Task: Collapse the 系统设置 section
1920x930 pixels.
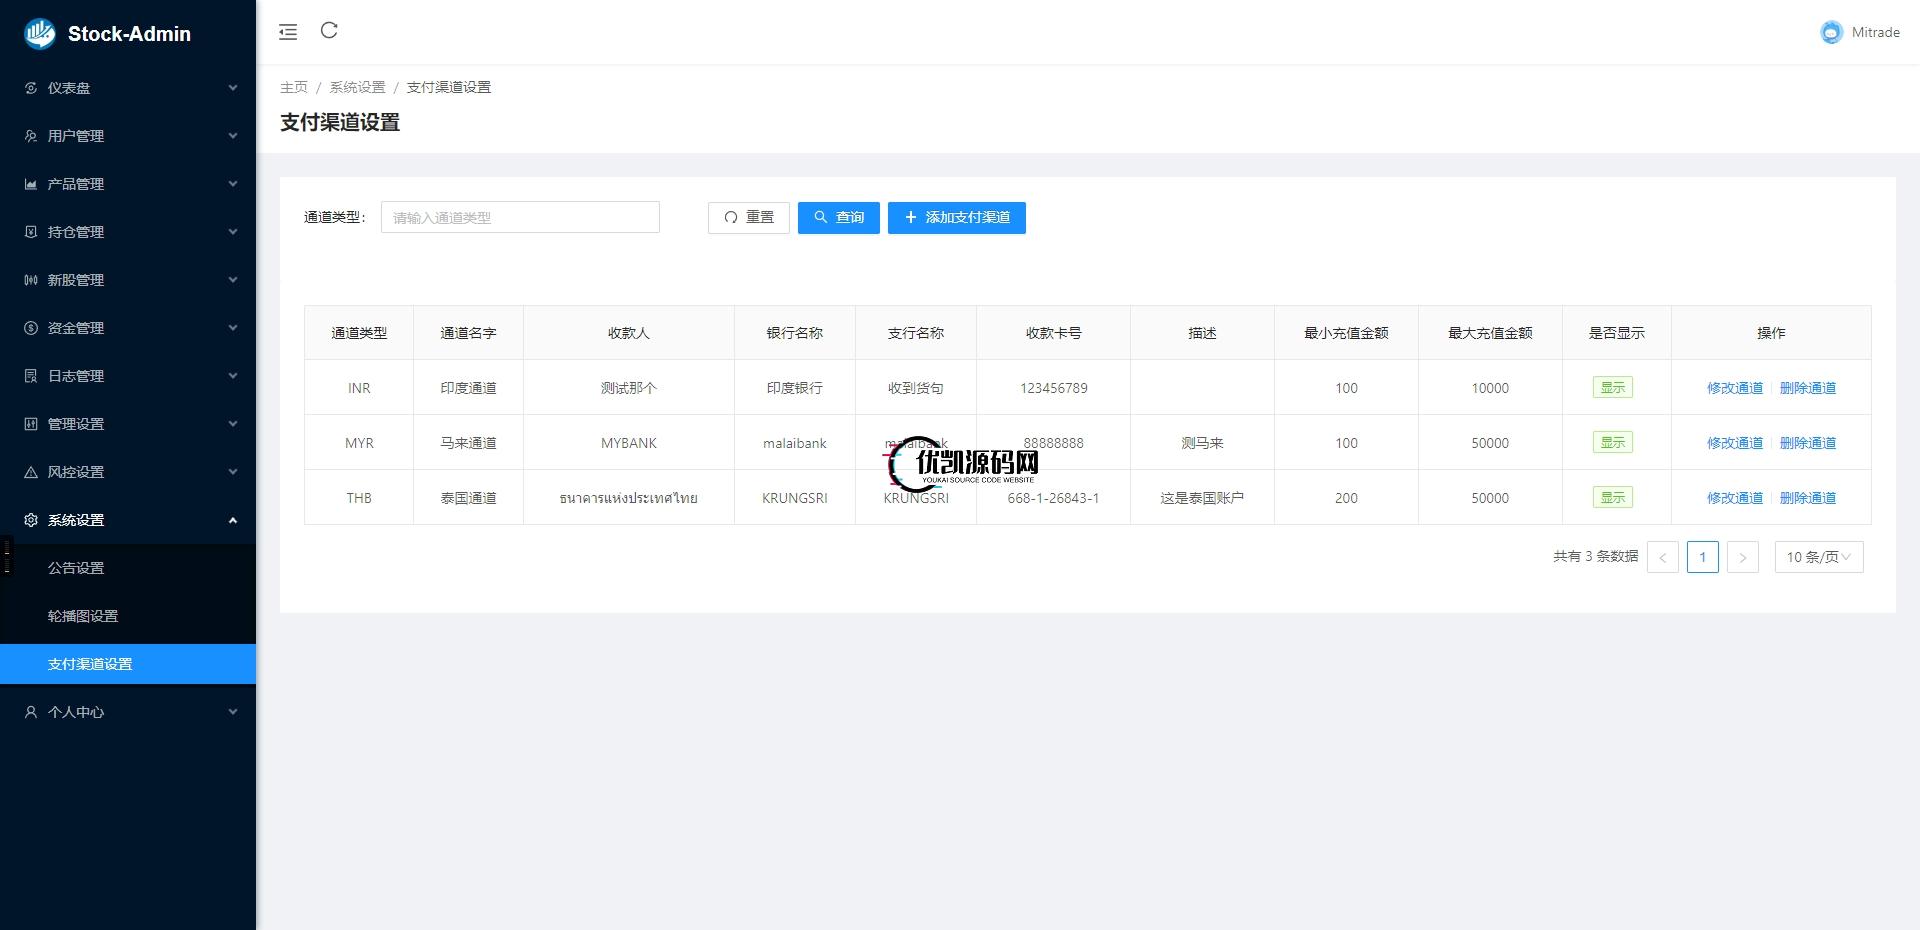Action: pyautogui.click(x=232, y=519)
